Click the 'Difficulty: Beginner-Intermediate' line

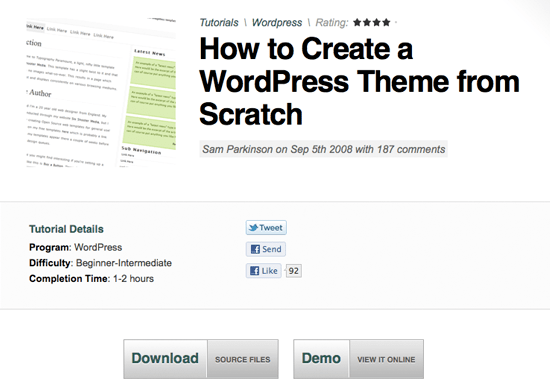(101, 263)
